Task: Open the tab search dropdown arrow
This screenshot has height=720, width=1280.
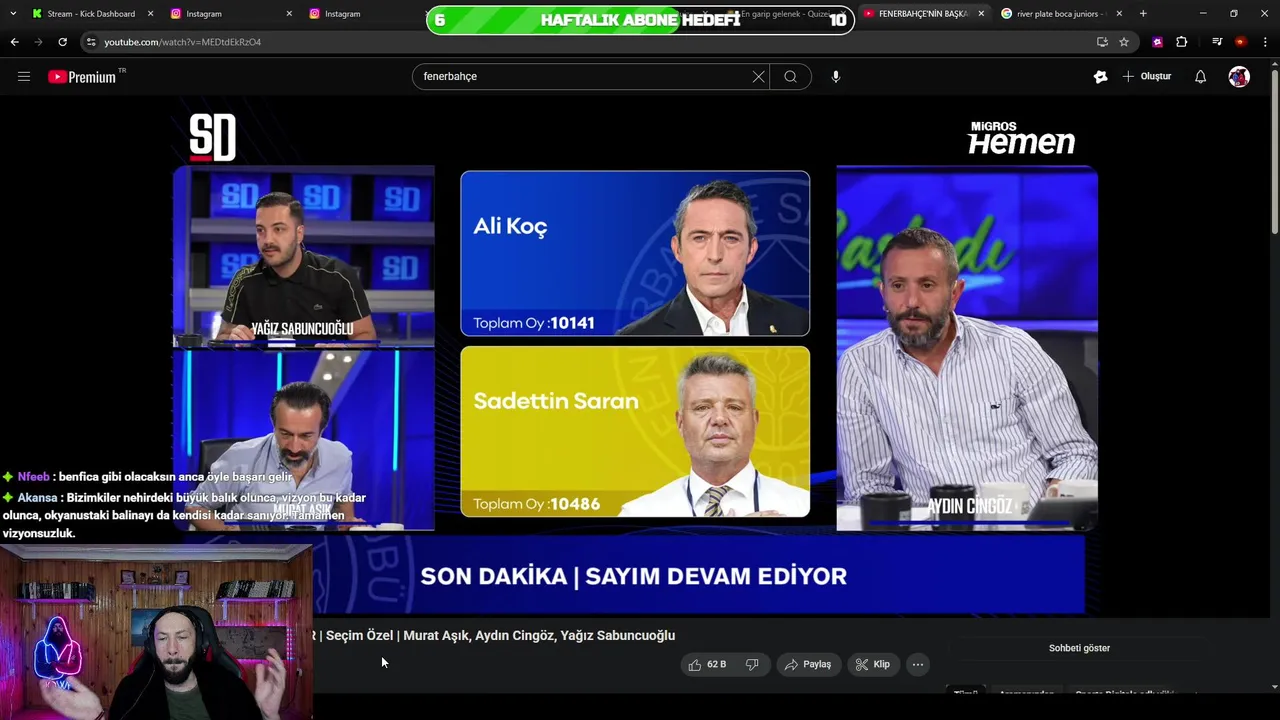Action: click(x=13, y=14)
